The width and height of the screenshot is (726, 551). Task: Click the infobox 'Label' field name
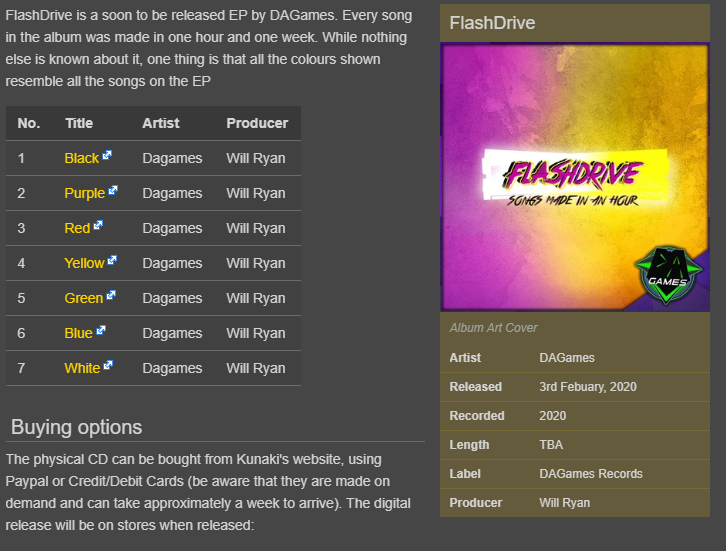465,474
